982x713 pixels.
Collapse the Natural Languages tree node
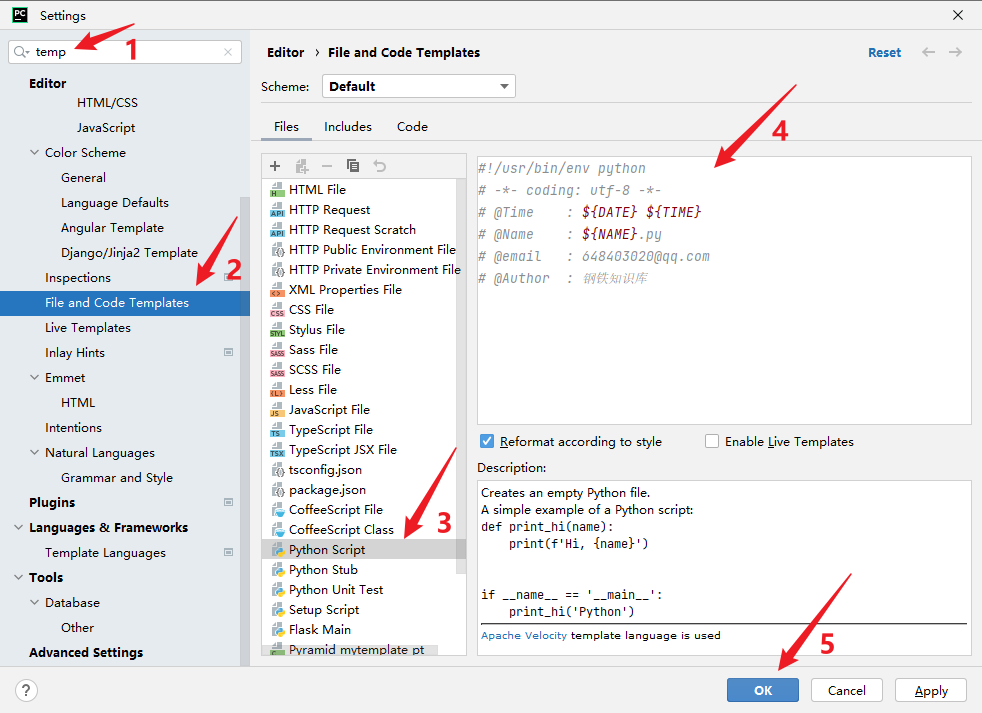34,452
